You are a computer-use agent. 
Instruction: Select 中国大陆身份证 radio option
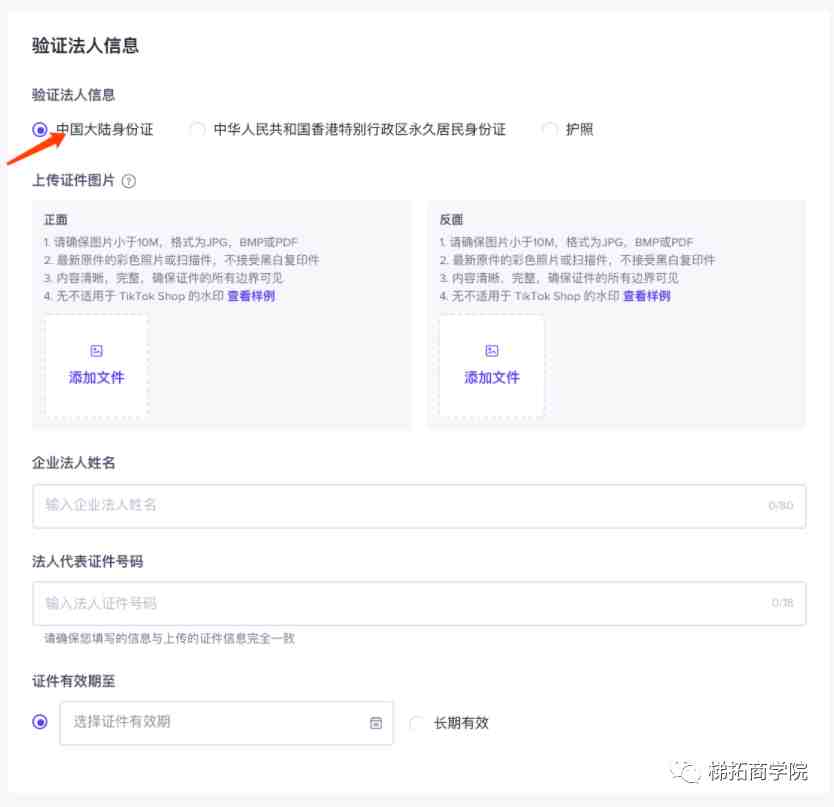coord(40,129)
